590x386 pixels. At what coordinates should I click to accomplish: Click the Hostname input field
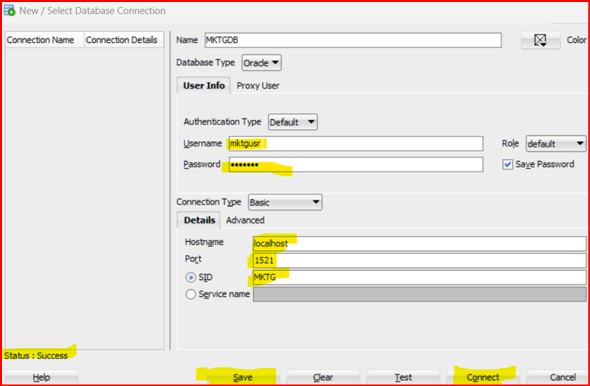pos(419,243)
